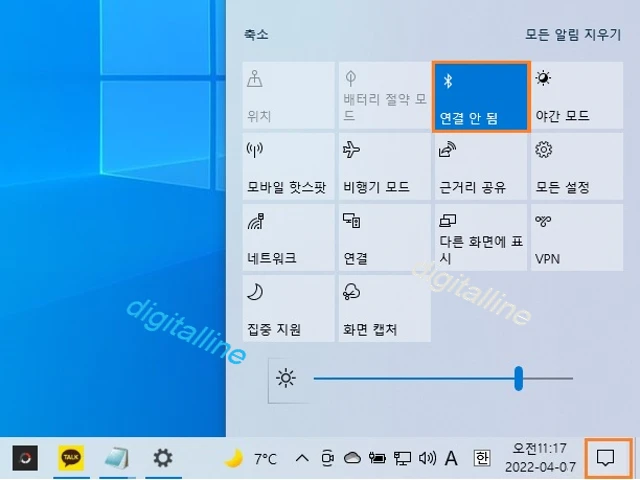Open 화면 캡처 screen snip tile

click(x=384, y=309)
